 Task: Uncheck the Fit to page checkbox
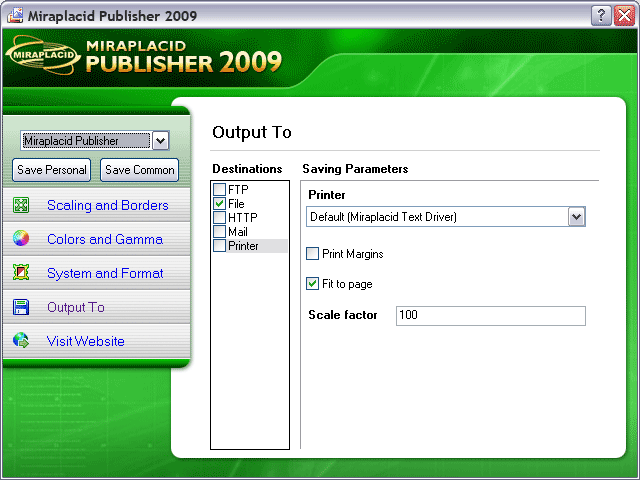313,283
